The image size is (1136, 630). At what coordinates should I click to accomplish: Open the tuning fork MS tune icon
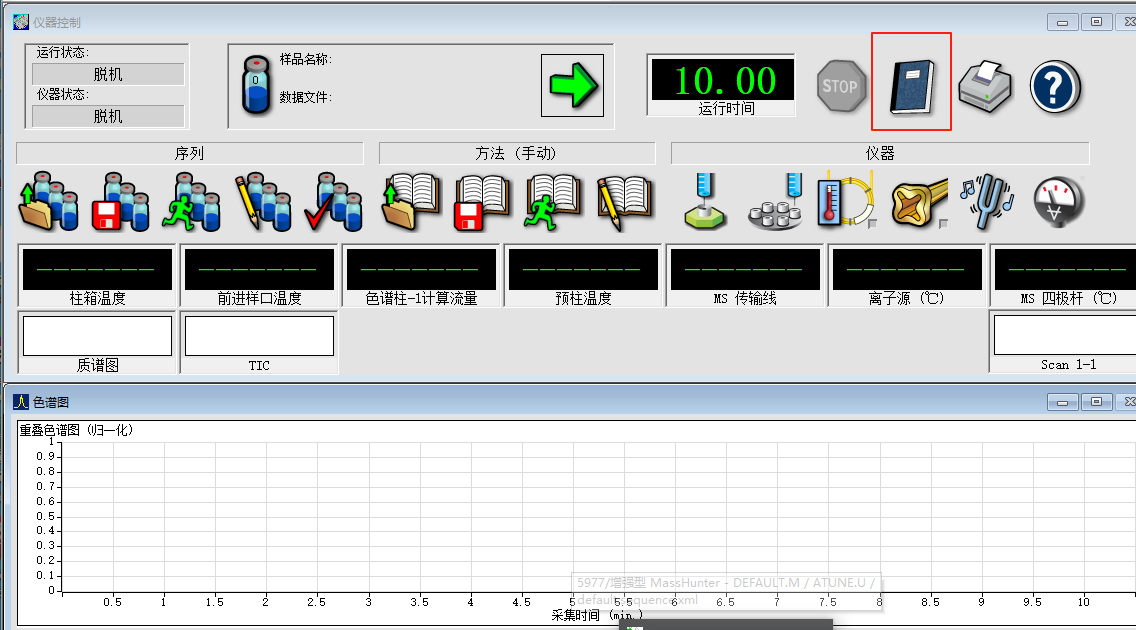pyautogui.click(x=986, y=199)
